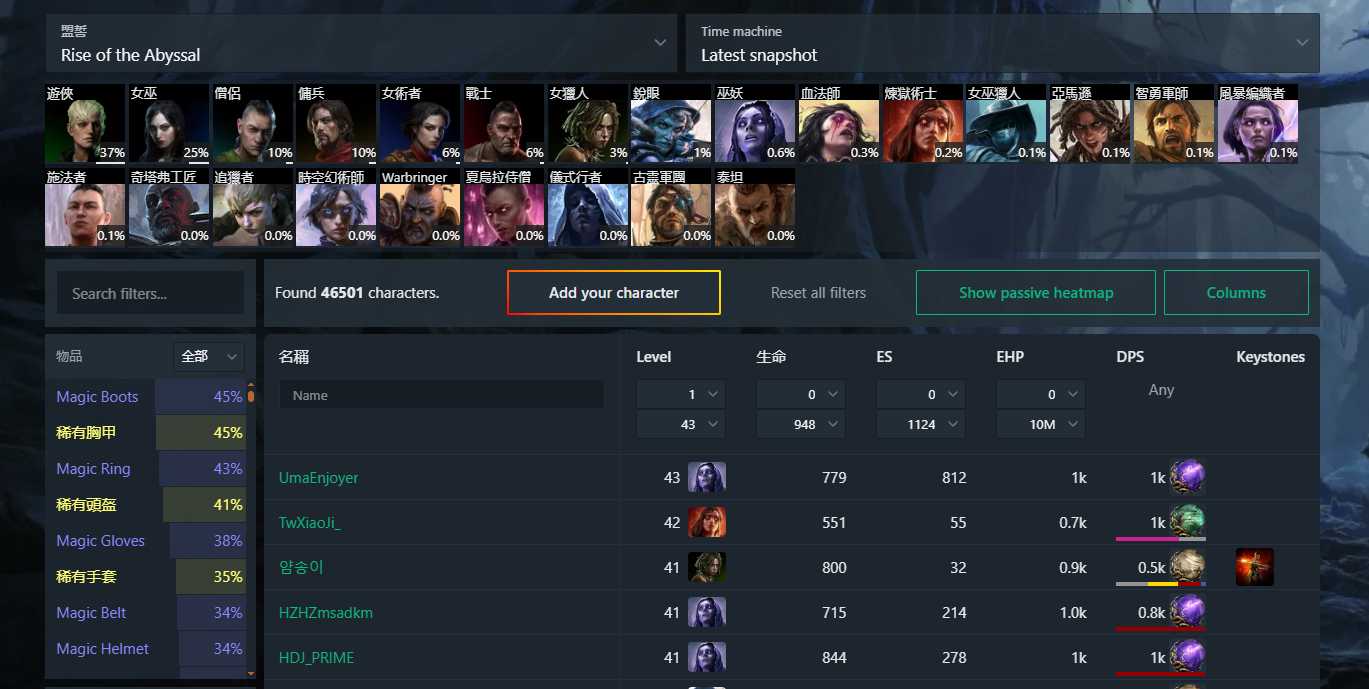Pick the 巫妖 ascendancy portrait
Screen dimensions: 1369x689
coord(755,124)
